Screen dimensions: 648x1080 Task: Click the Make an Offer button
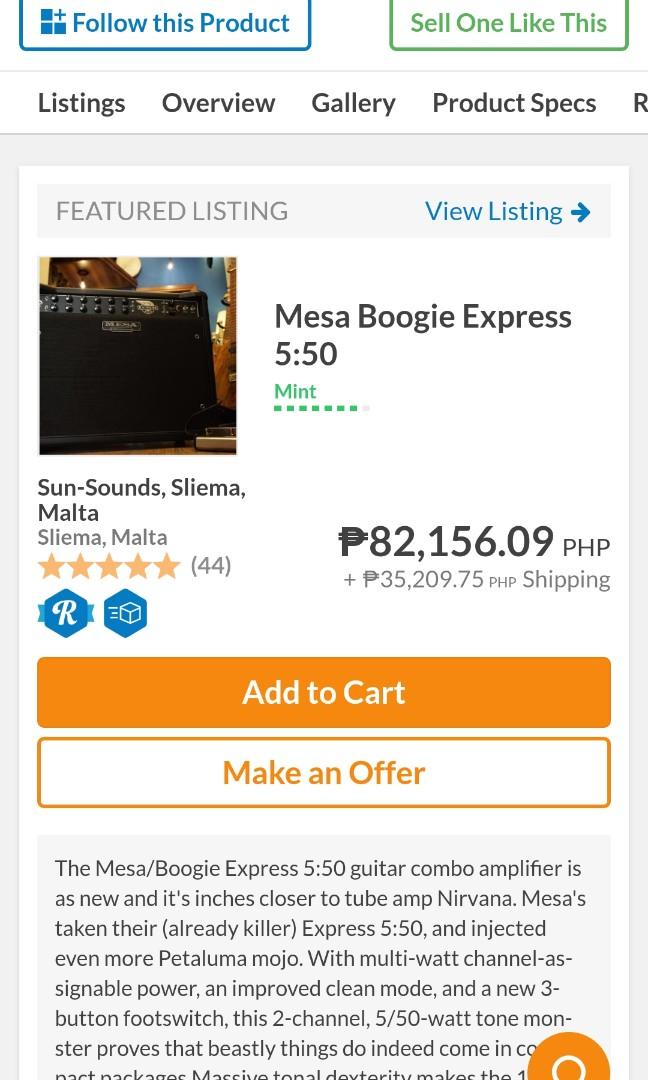point(323,772)
